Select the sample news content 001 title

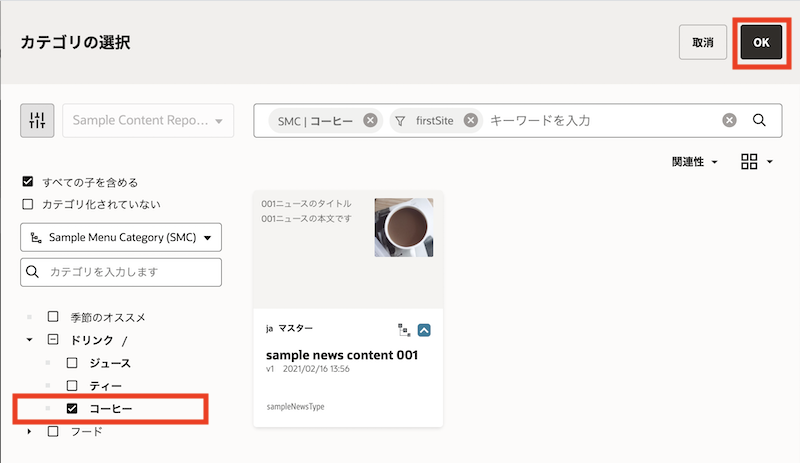click(x=342, y=355)
